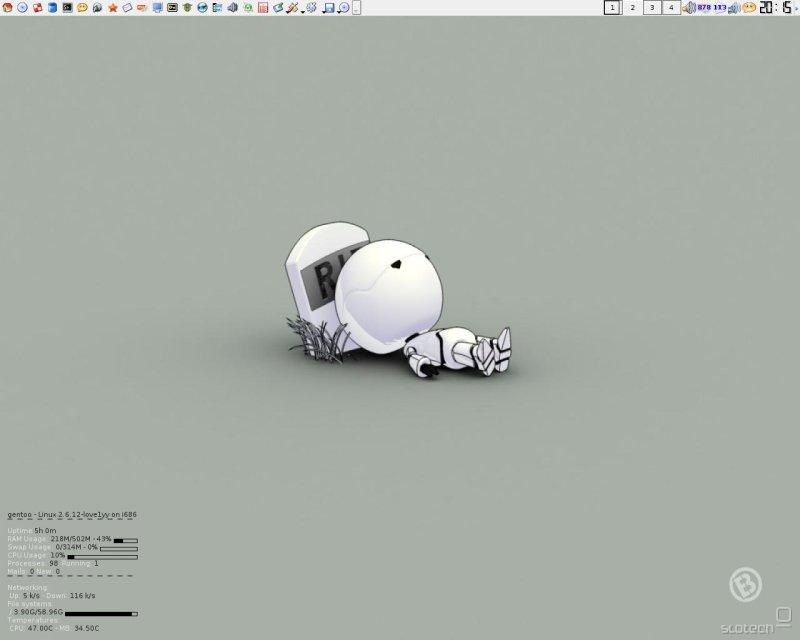Open the green circular icon launcher
The width and height of the screenshot is (800, 640).
click(248, 7)
